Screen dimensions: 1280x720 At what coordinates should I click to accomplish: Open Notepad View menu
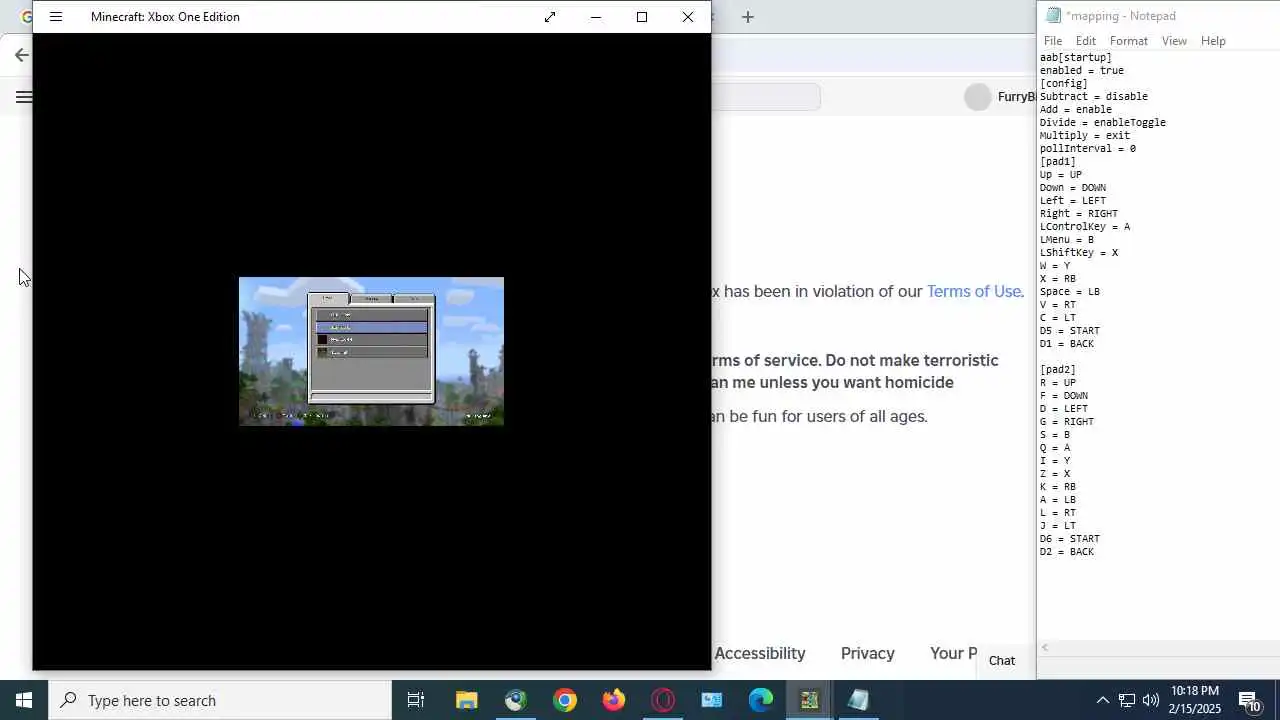[1175, 41]
